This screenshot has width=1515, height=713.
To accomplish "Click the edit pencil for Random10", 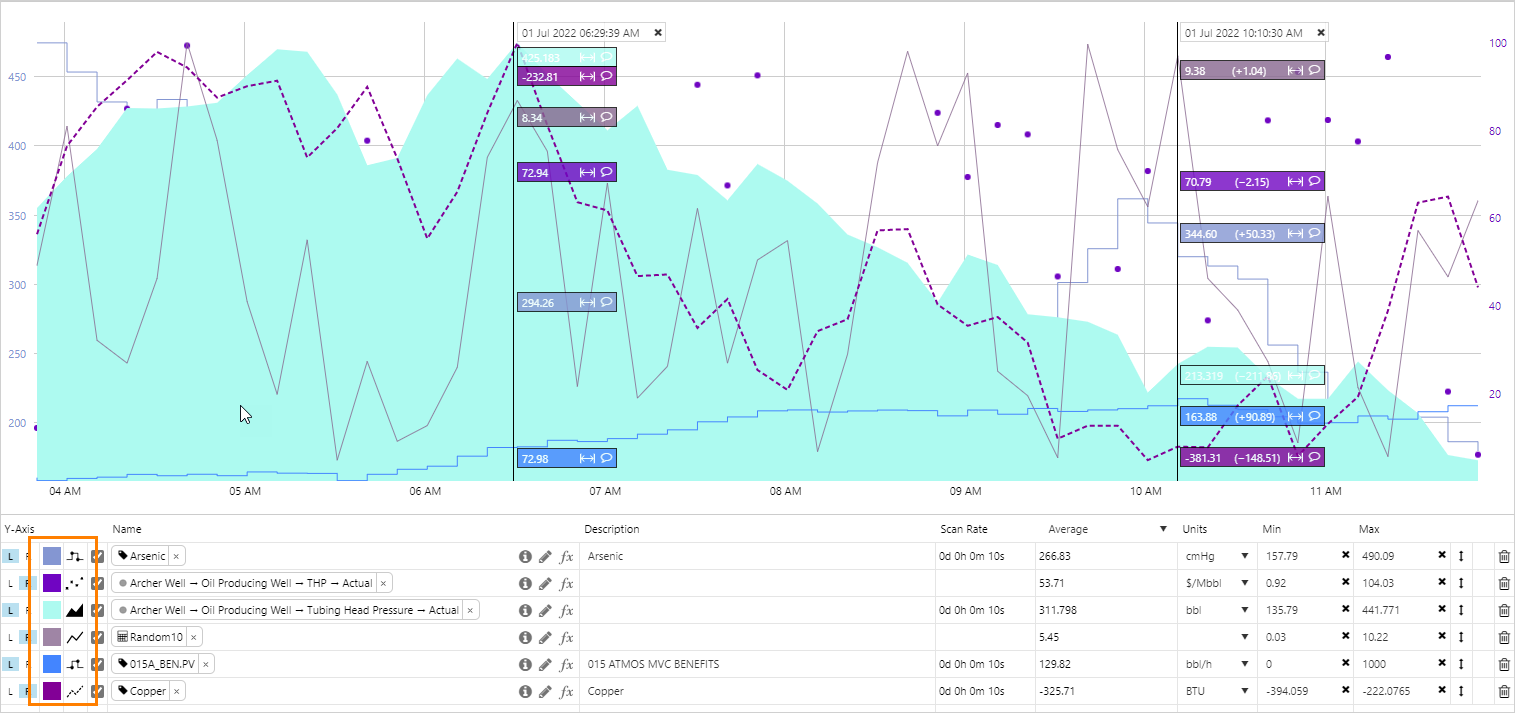I will [x=545, y=637].
